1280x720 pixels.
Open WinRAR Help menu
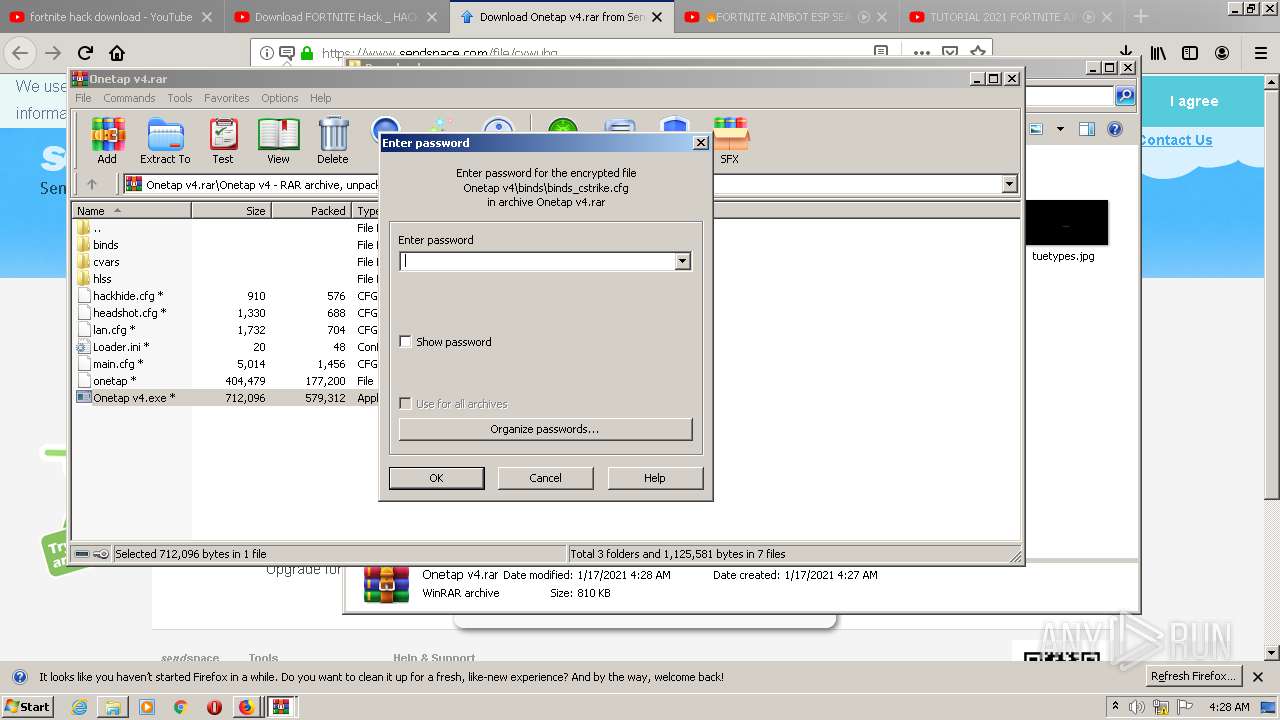(320, 98)
